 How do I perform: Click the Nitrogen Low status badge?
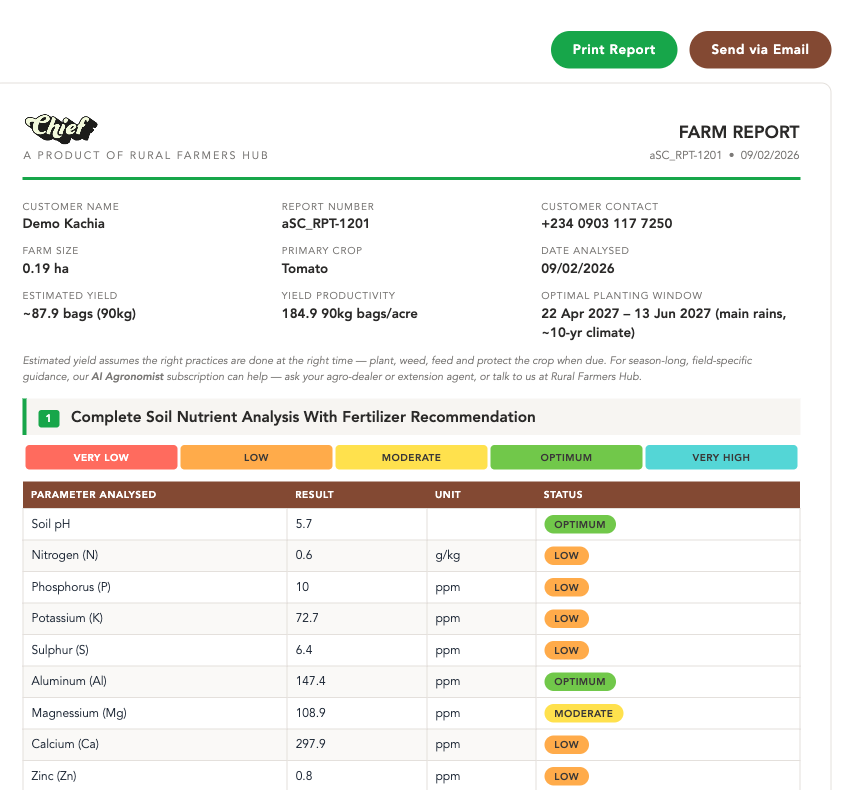tap(567, 556)
